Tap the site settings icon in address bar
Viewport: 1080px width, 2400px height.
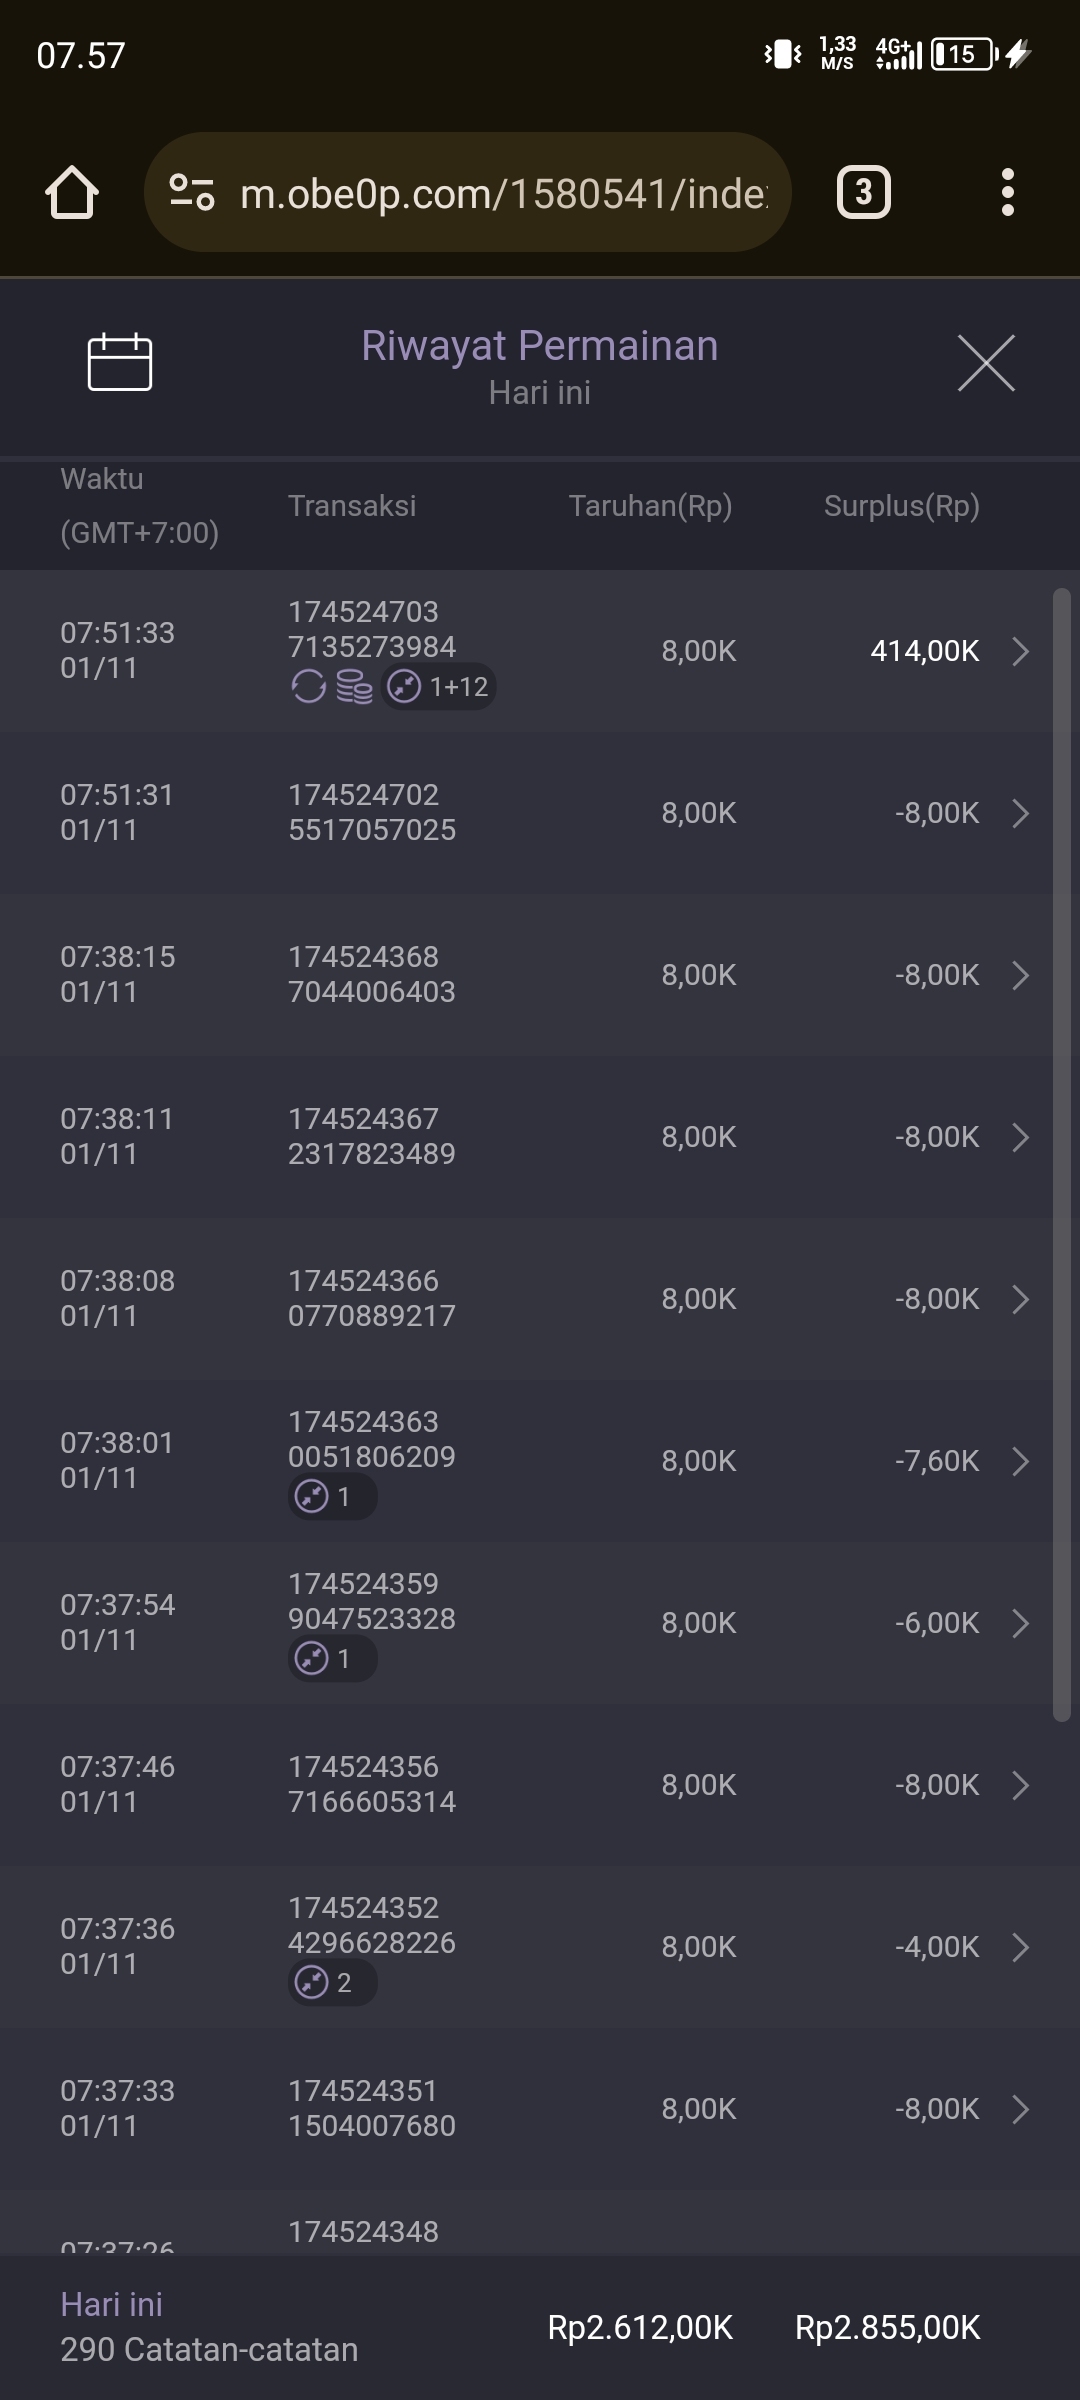click(192, 192)
